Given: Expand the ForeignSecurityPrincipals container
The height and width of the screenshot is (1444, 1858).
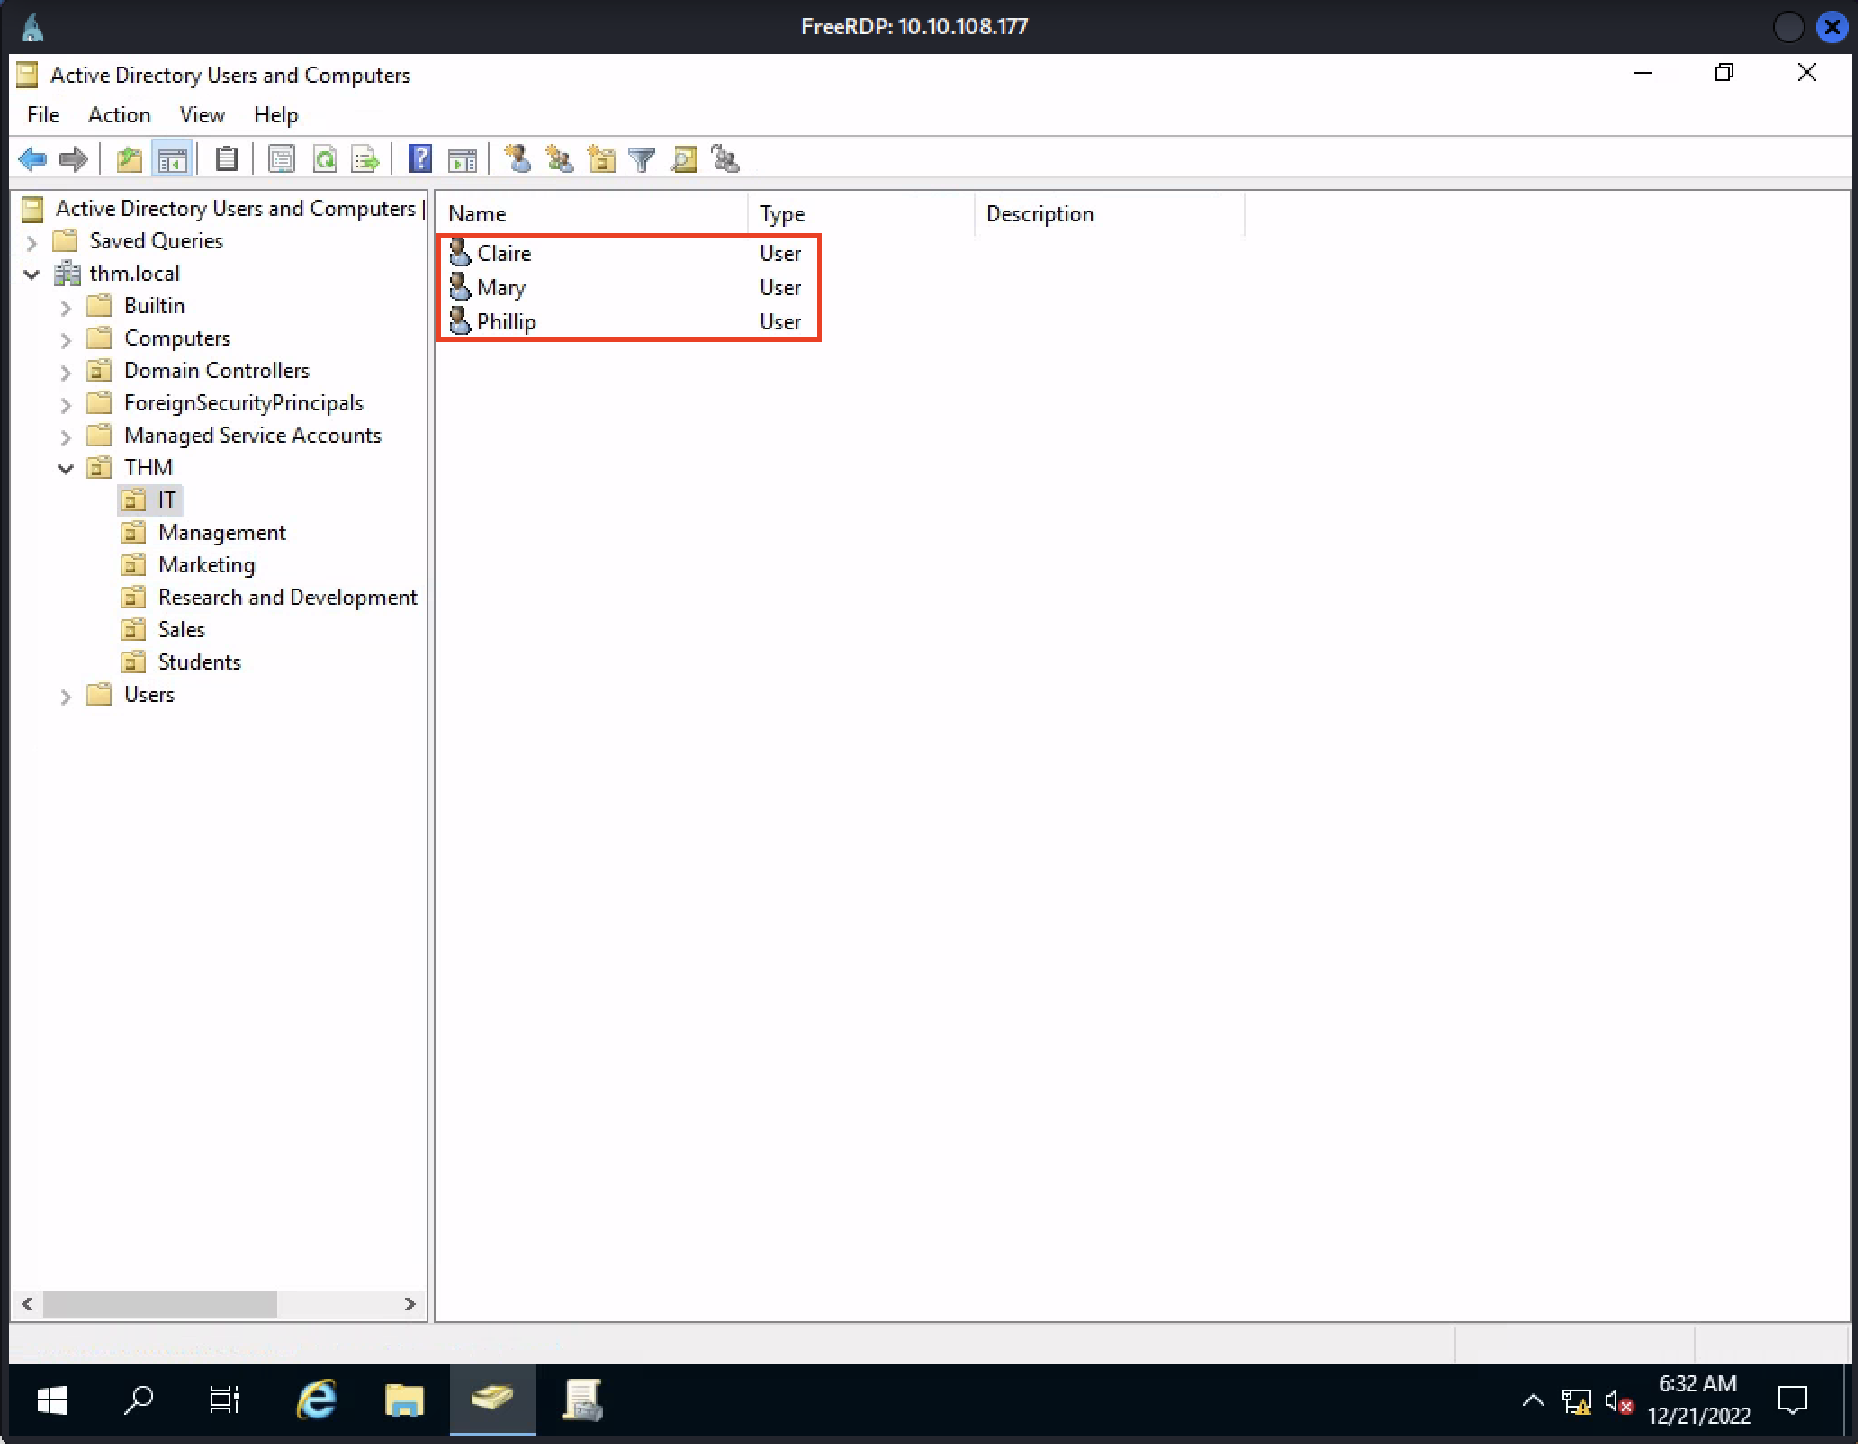Looking at the screenshot, I should point(66,405).
